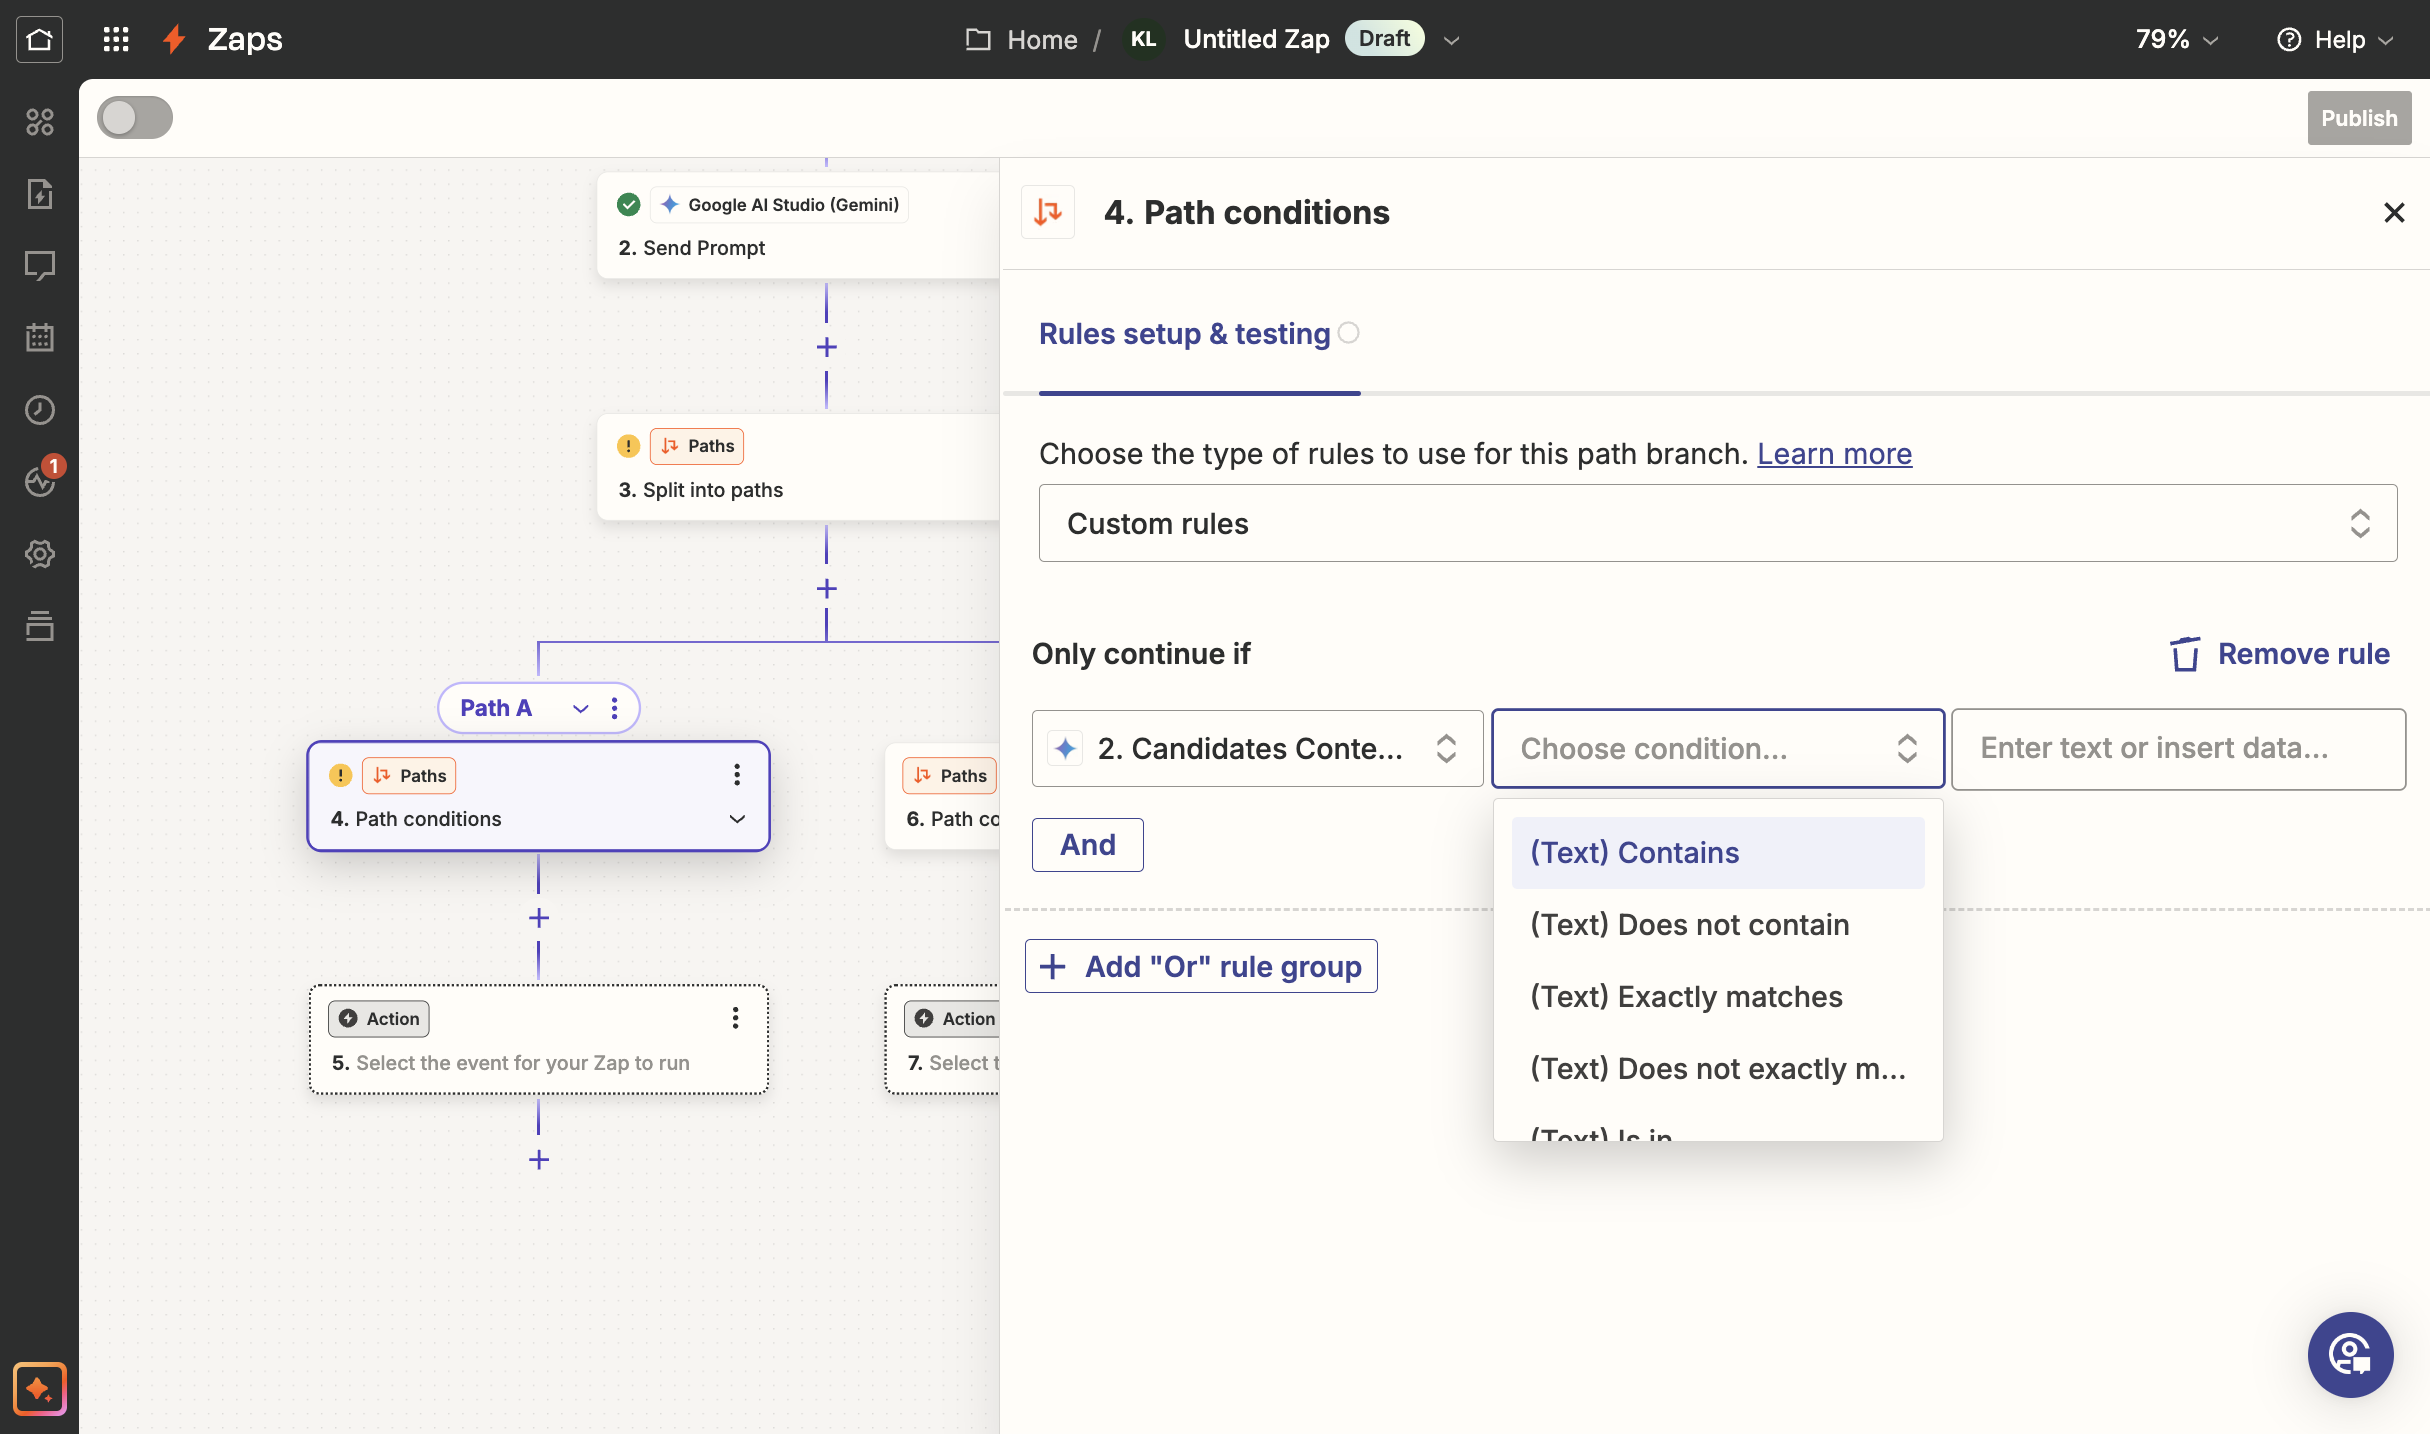This screenshot has height=1434, width=2430.
Task: Expand the Path A name dropdown
Action: 580,708
